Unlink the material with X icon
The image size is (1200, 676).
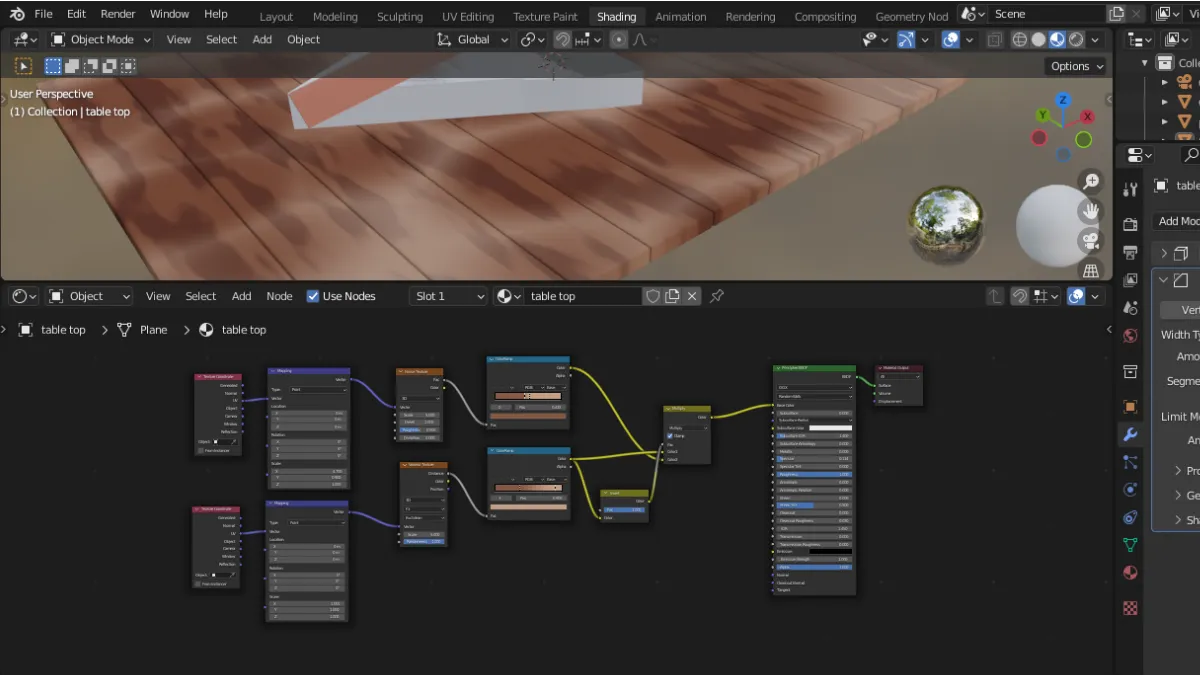pyautogui.click(x=691, y=296)
